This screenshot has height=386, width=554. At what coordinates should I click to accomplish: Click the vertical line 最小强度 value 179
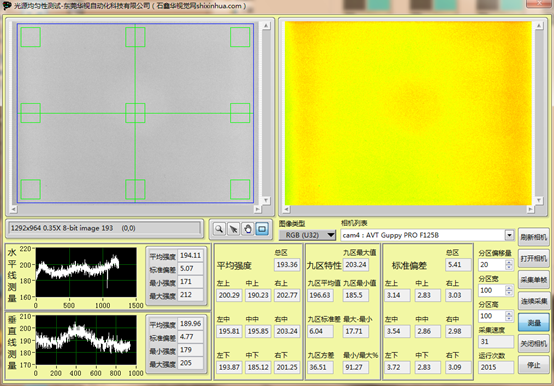pyautogui.click(x=190, y=350)
